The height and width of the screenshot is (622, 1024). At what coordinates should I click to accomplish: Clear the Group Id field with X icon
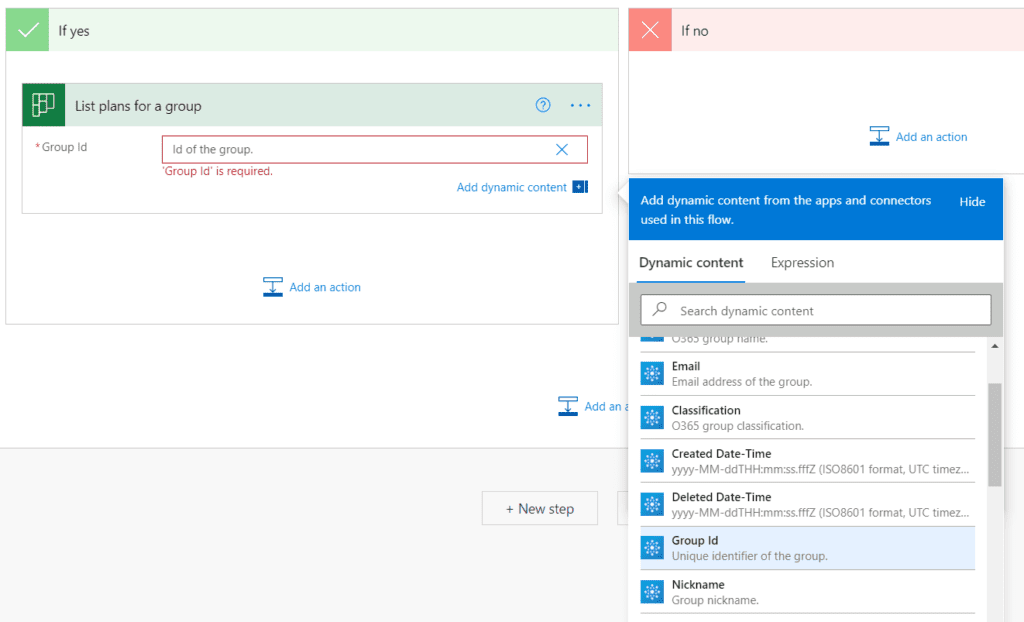pyautogui.click(x=562, y=150)
